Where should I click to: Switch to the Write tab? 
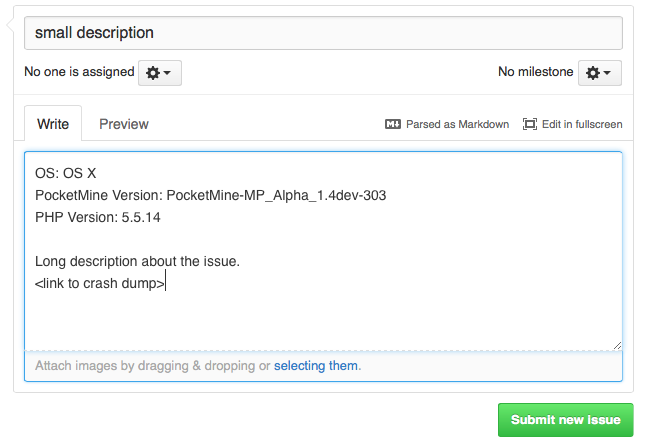(x=53, y=124)
